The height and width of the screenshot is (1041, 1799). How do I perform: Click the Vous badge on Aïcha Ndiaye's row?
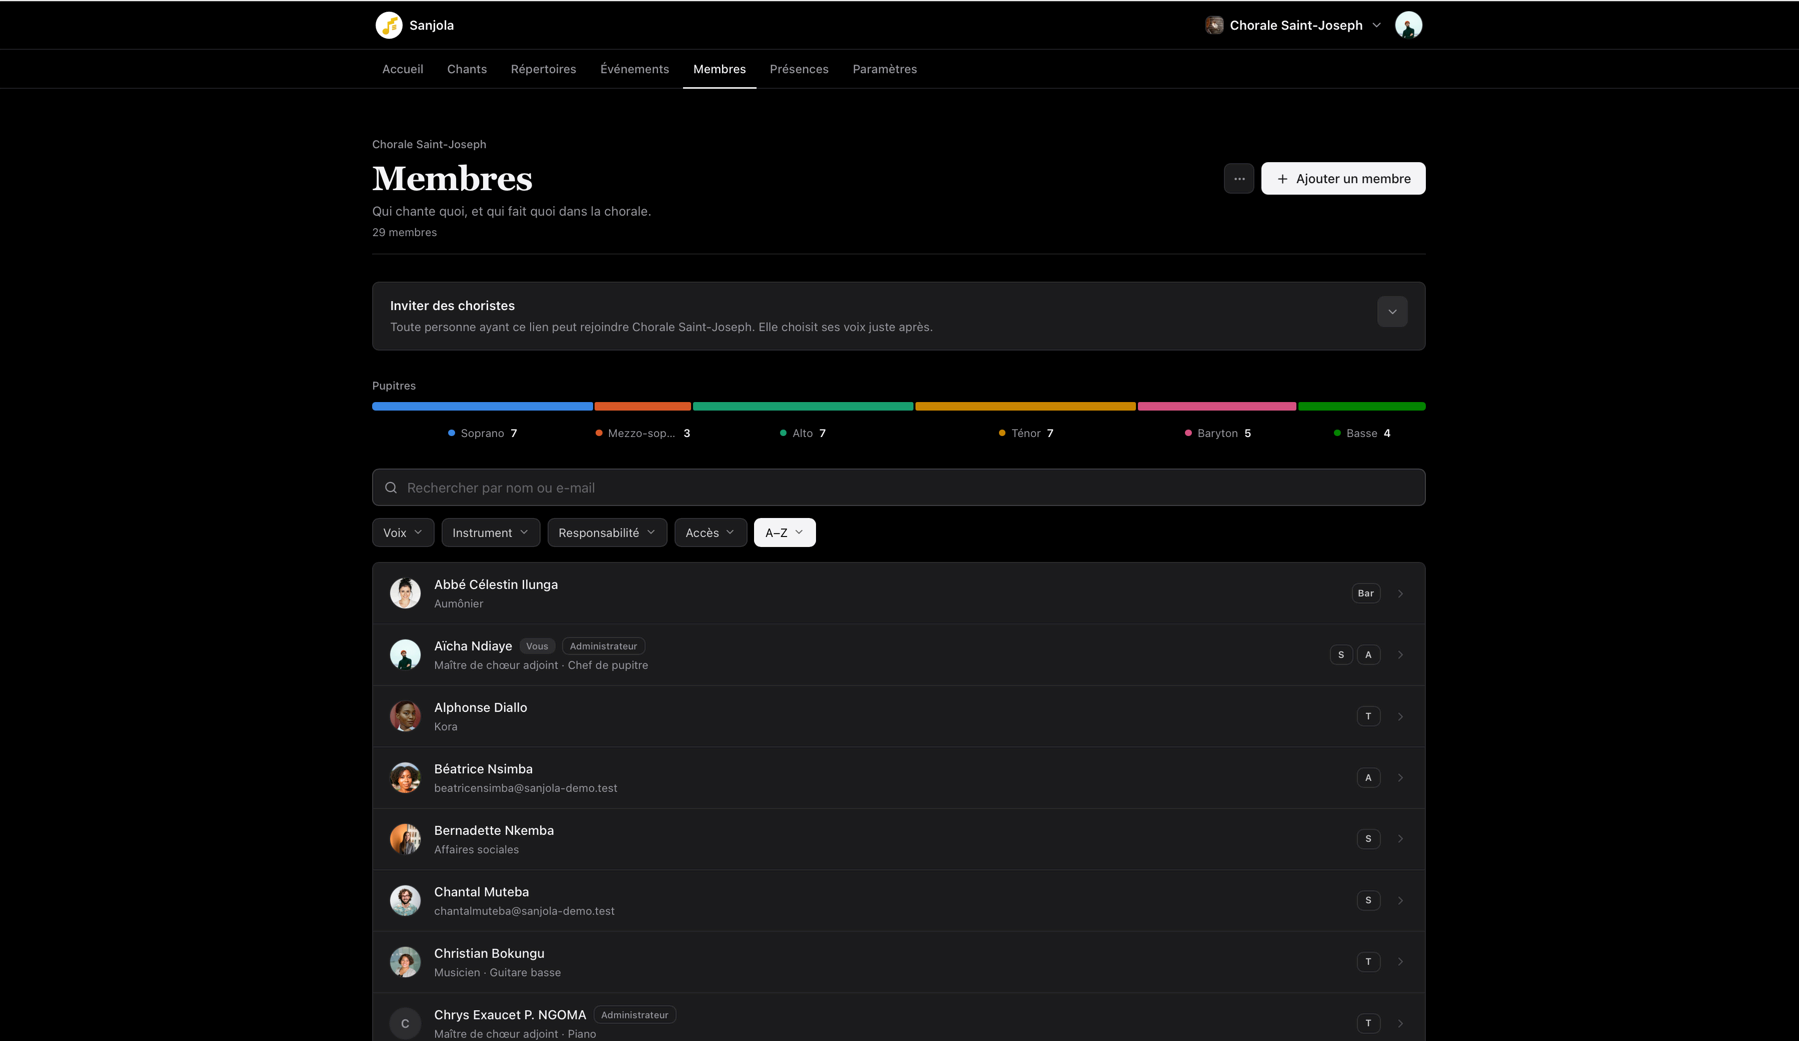click(x=537, y=647)
